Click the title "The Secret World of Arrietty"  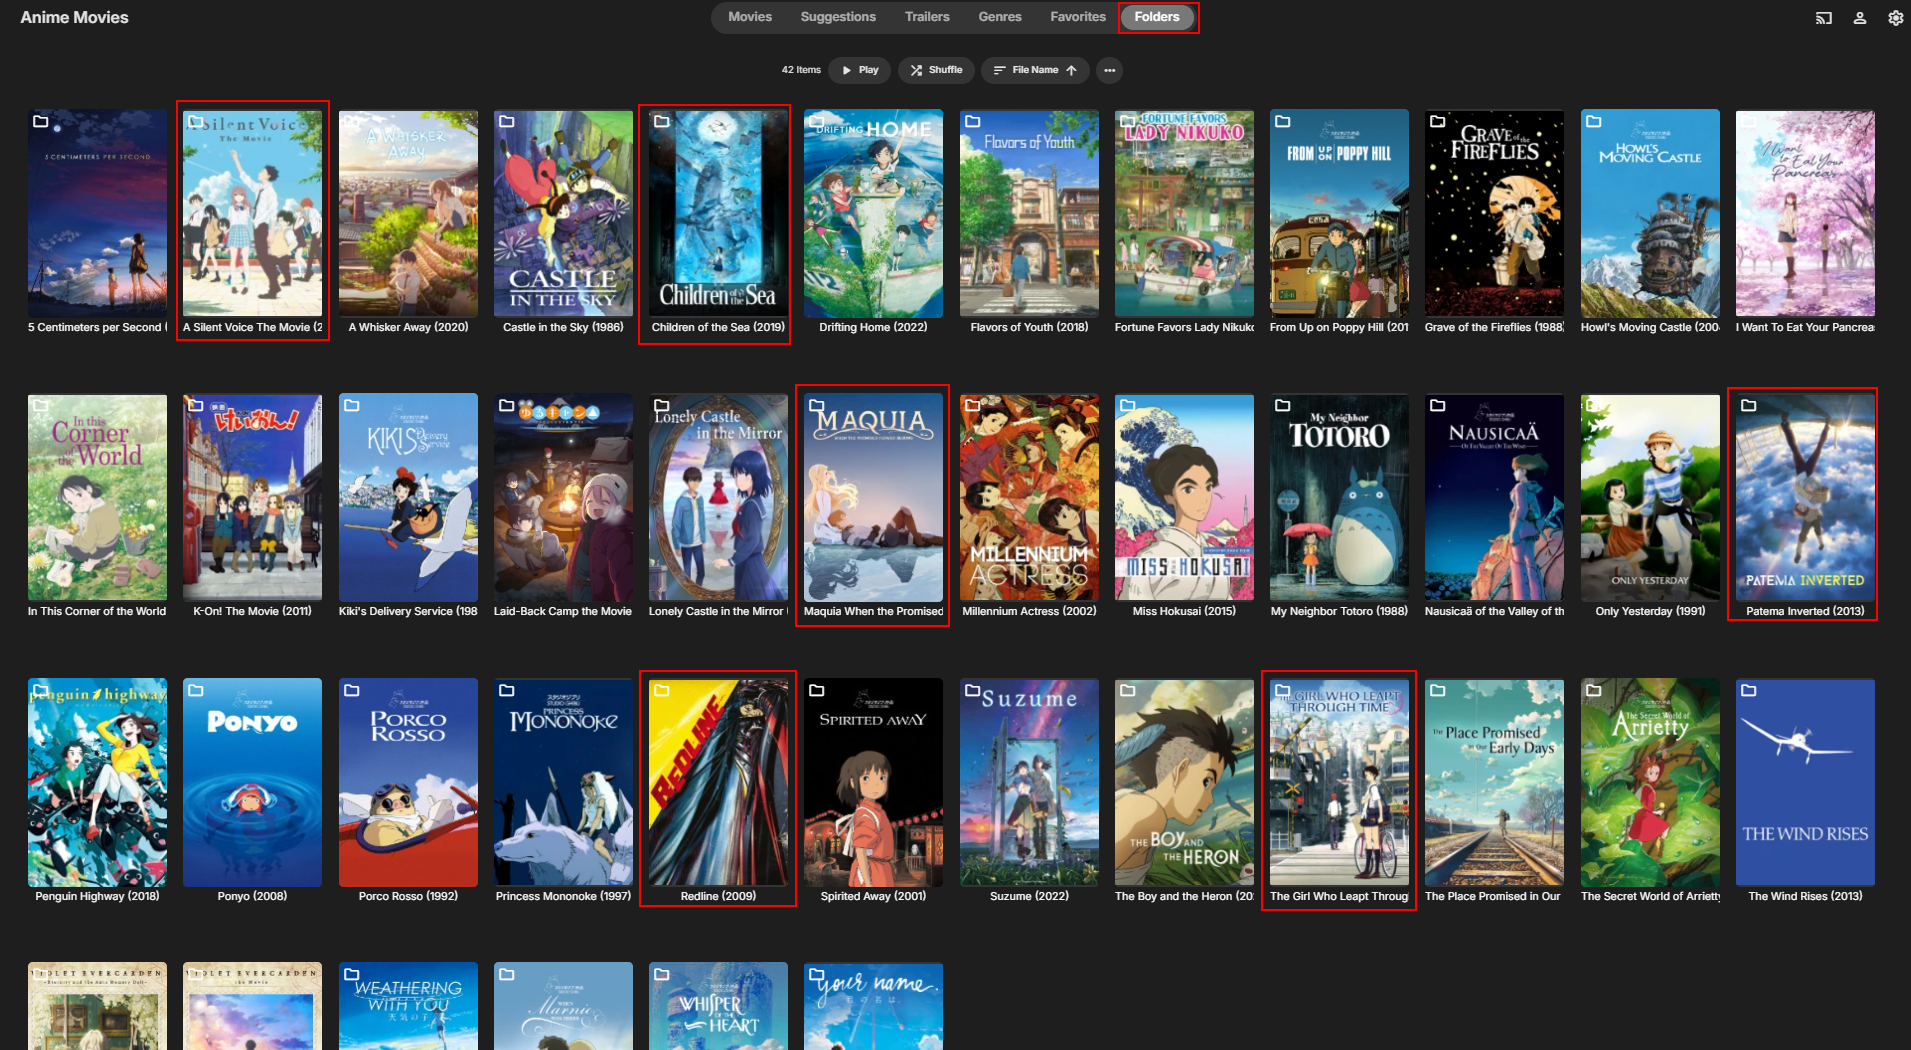point(1650,896)
